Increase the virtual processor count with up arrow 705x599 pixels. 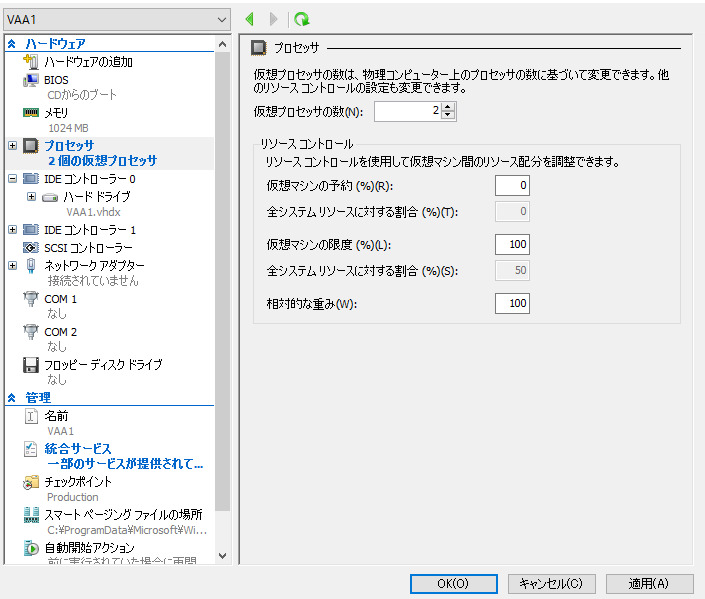(x=448, y=107)
